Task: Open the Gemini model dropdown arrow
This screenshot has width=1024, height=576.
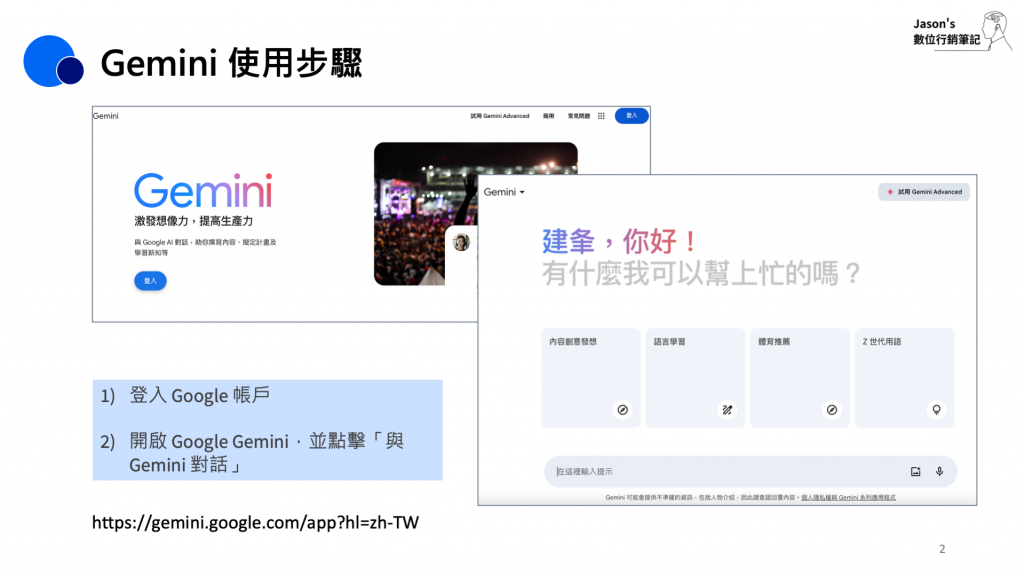Action: coord(522,192)
